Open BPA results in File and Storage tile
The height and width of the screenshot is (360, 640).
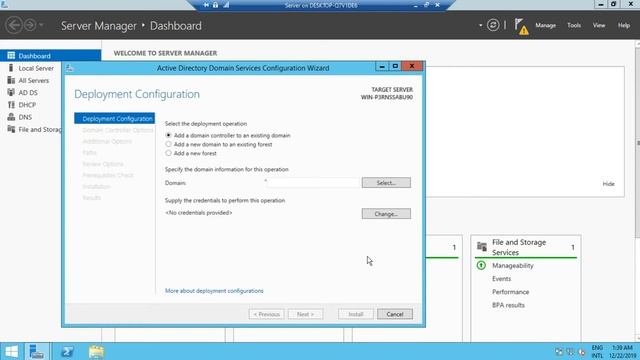(508, 305)
